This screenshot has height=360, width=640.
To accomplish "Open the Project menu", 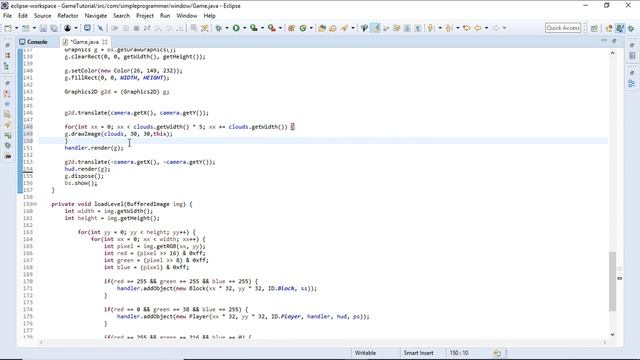I will click(145, 16).
